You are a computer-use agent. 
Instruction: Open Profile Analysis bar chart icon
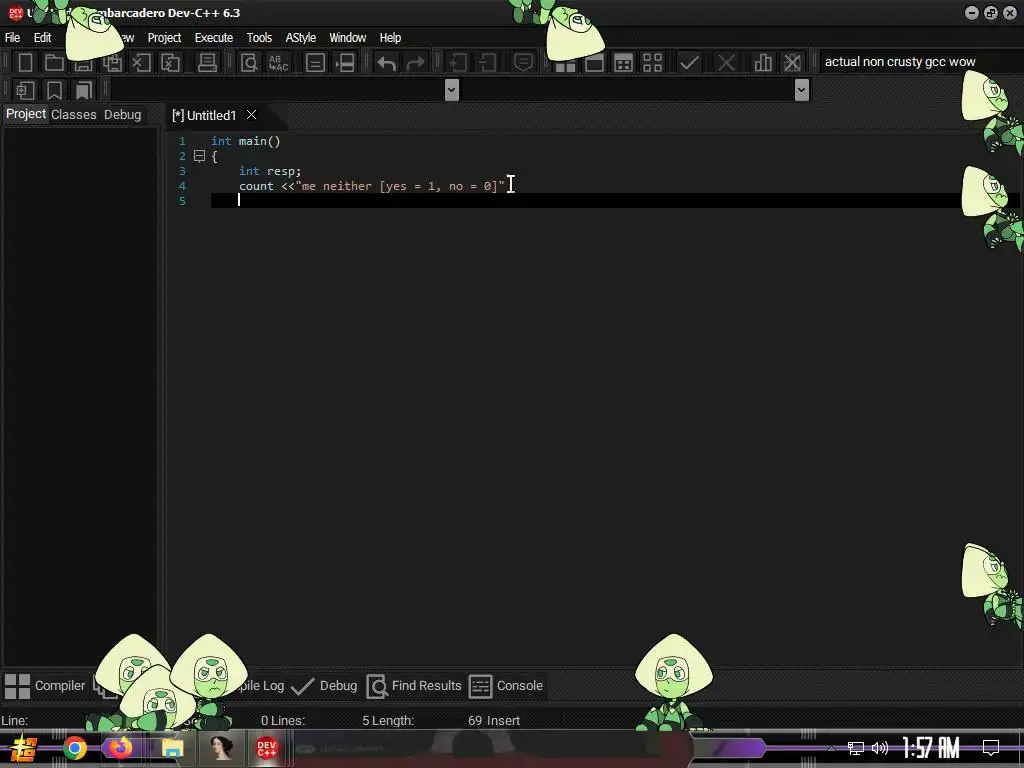coord(762,63)
